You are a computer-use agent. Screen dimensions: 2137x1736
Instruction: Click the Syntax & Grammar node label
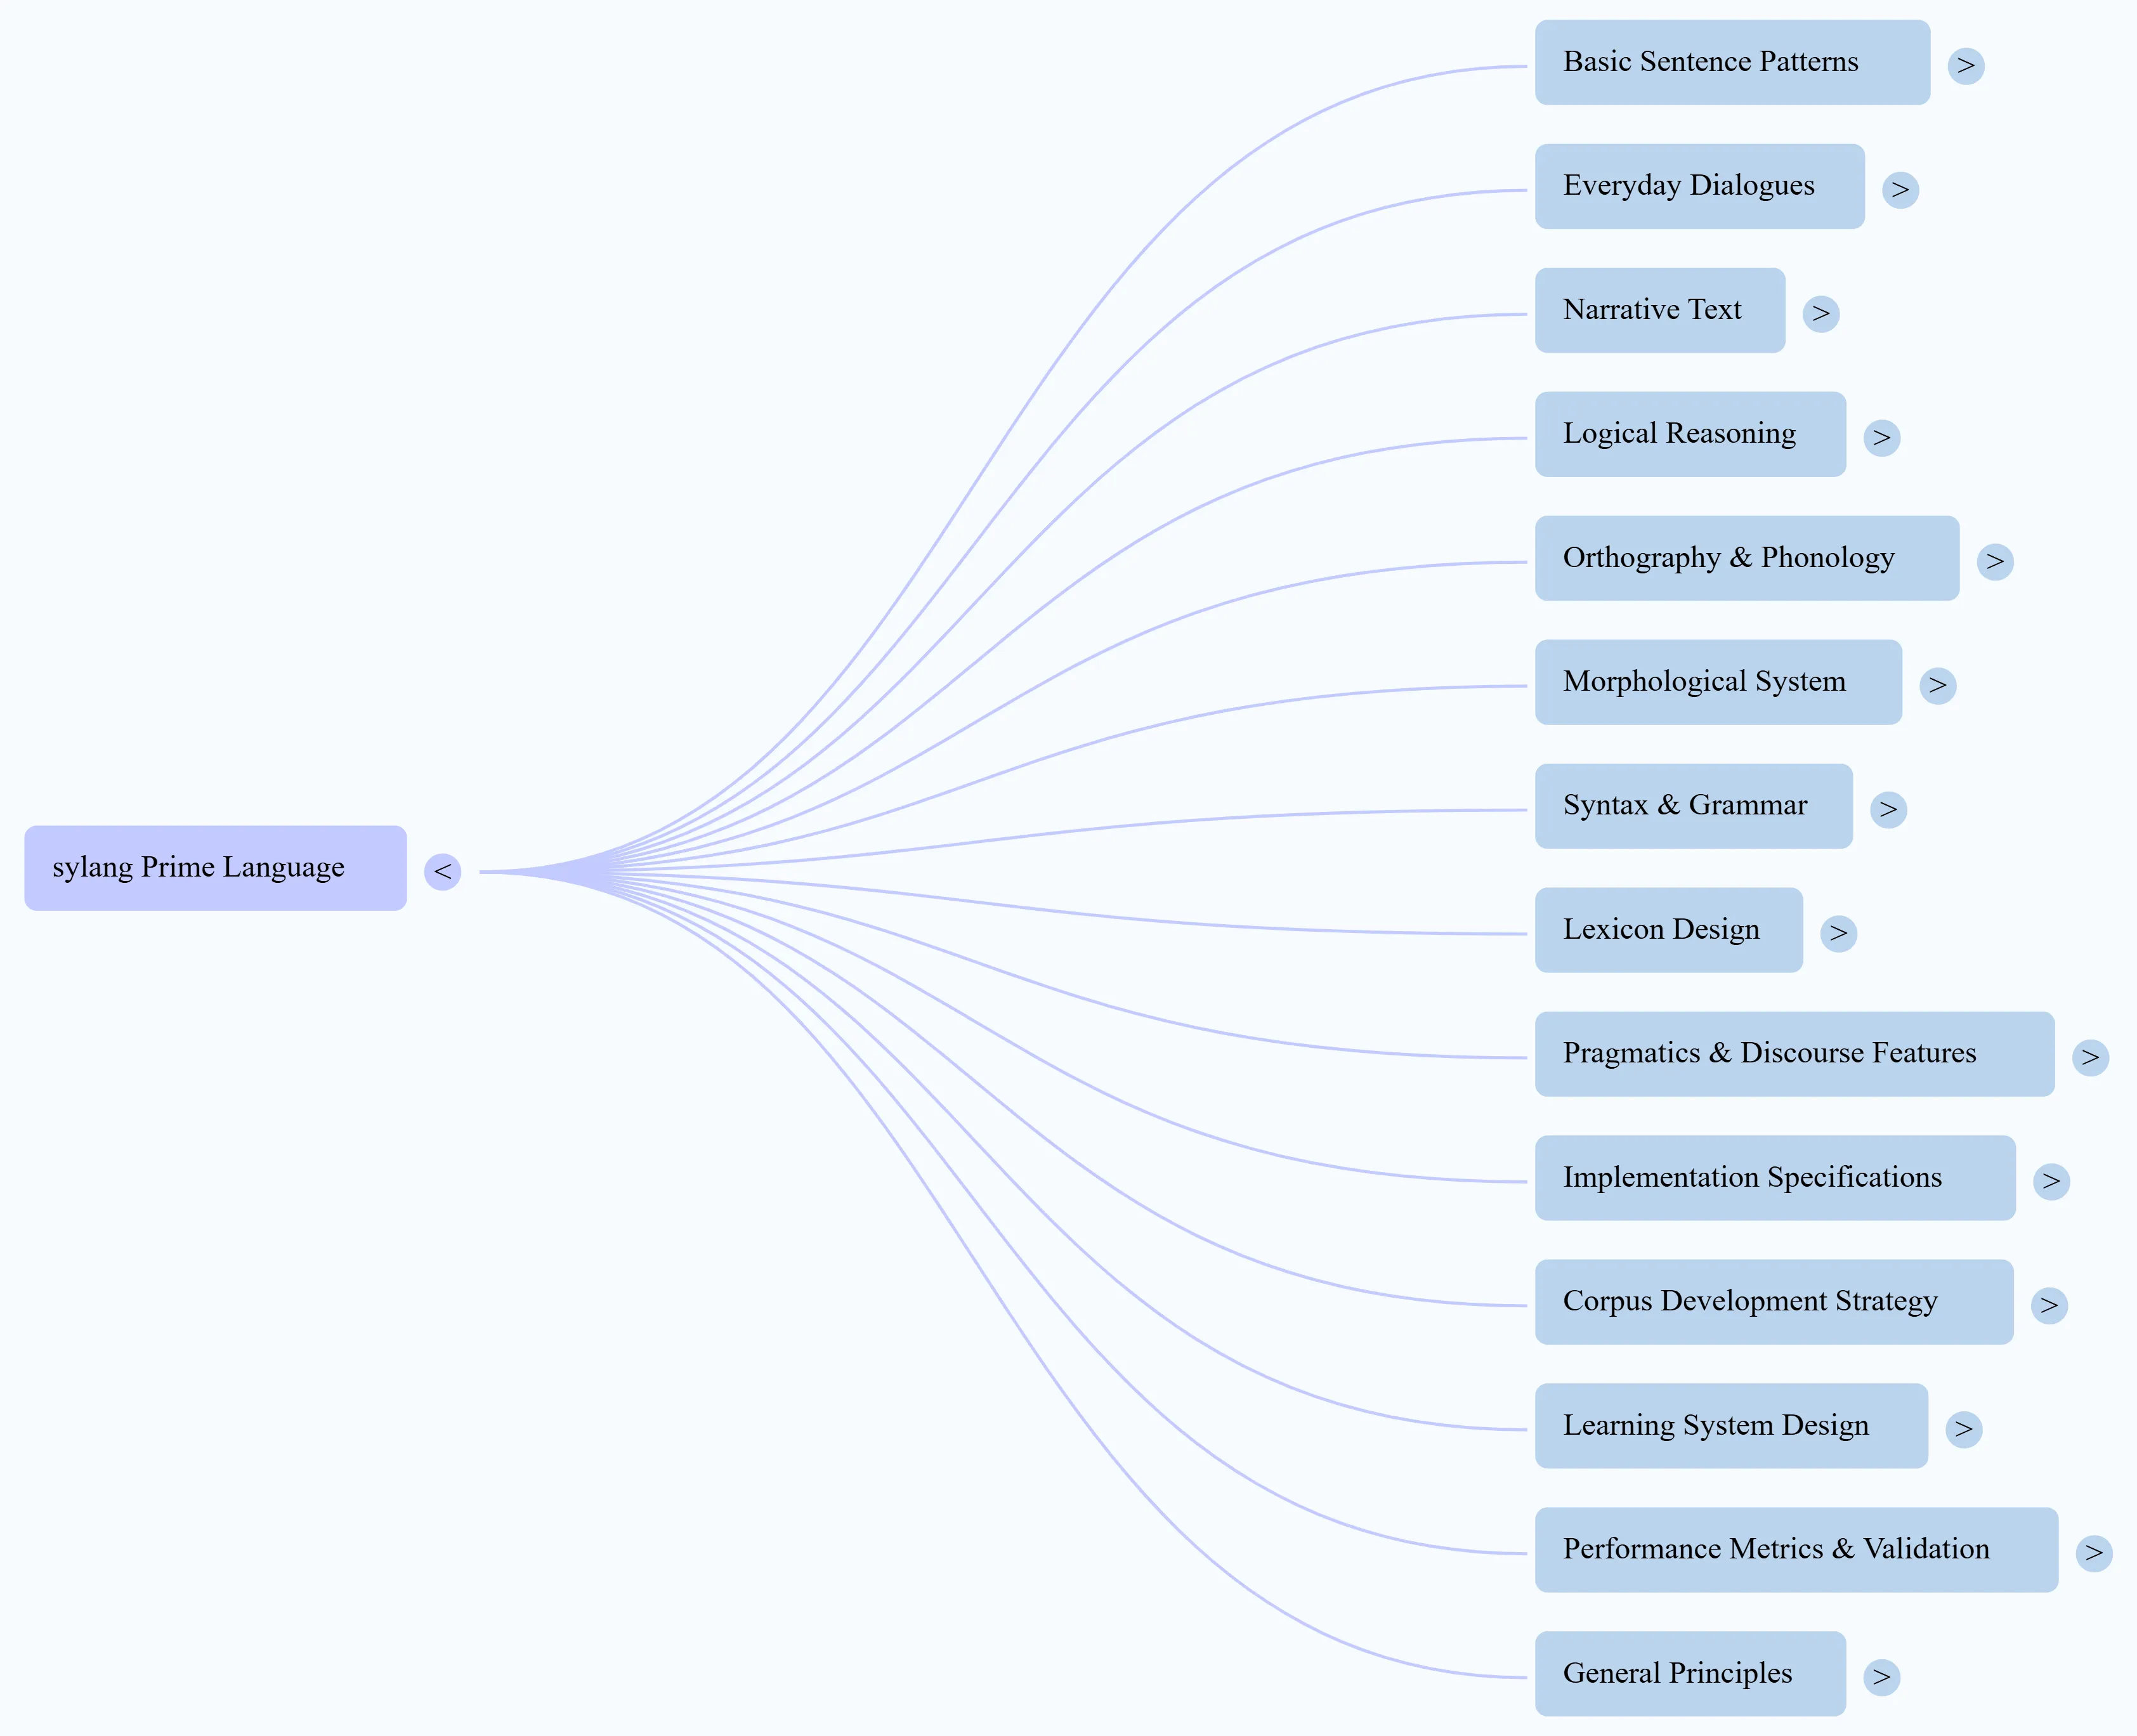[1684, 806]
